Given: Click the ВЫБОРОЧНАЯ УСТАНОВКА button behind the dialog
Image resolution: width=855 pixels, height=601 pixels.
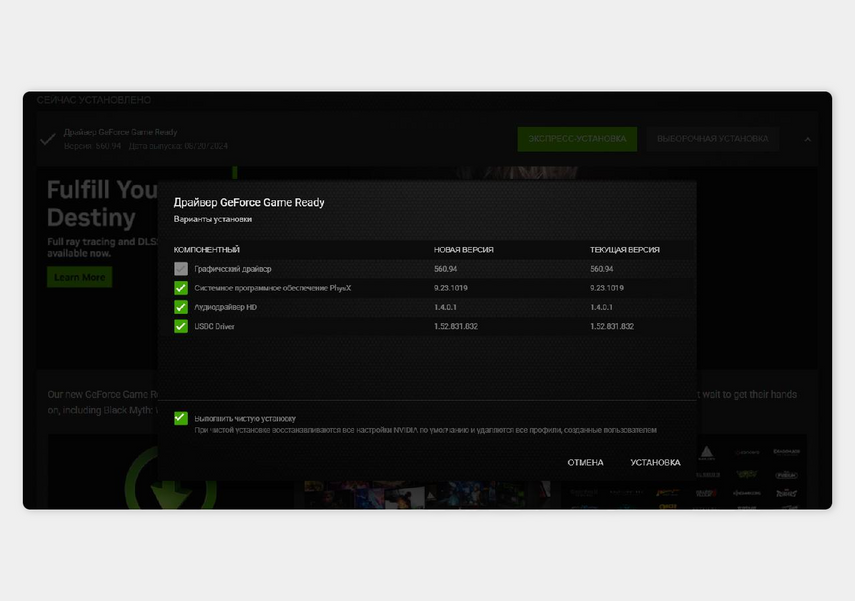Looking at the screenshot, I should pos(712,139).
